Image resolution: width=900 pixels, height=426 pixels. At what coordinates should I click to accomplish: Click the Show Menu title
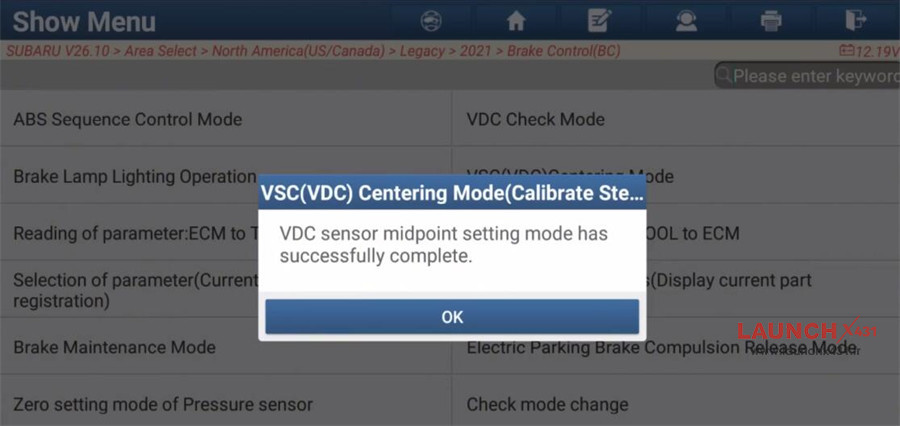pyautogui.click(x=84, y=21)
